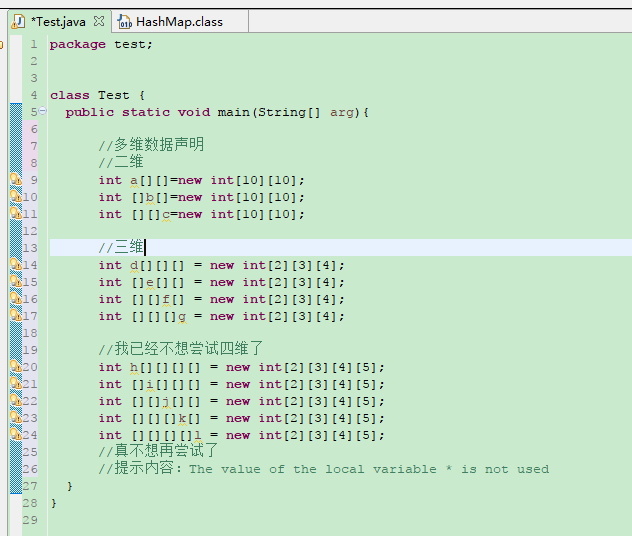
Task: Click the variable 'g' on line 17
Action: click(x=182, y=317)
